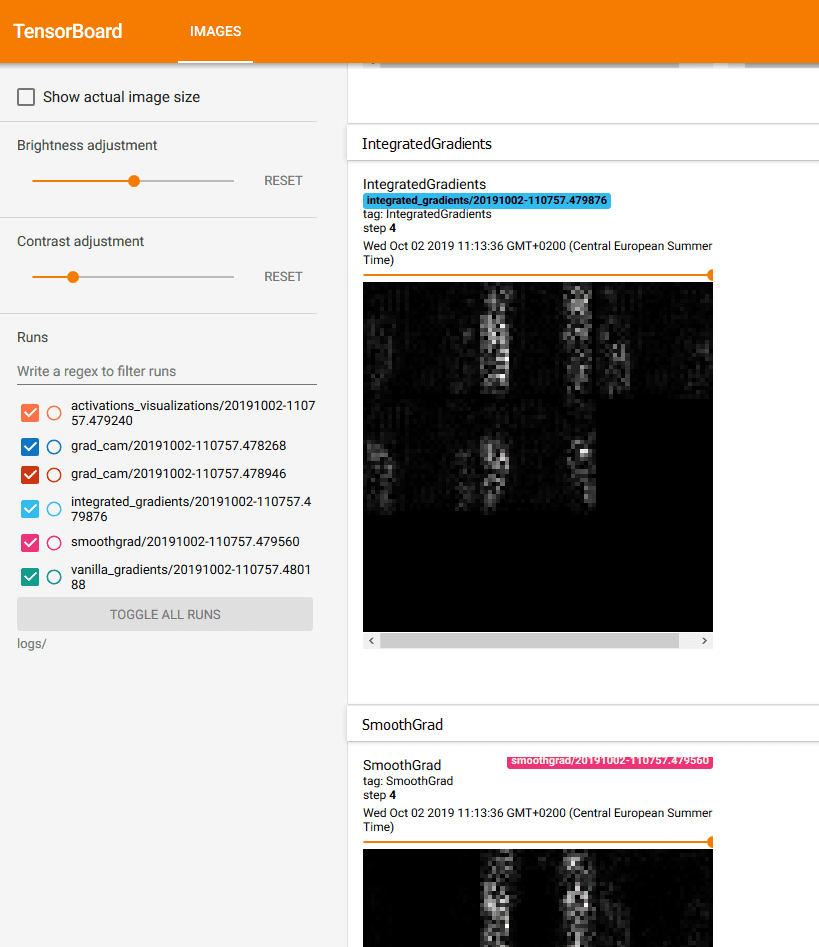819x947 pixels.
Task: Open the Images tab
Action: 215,31
